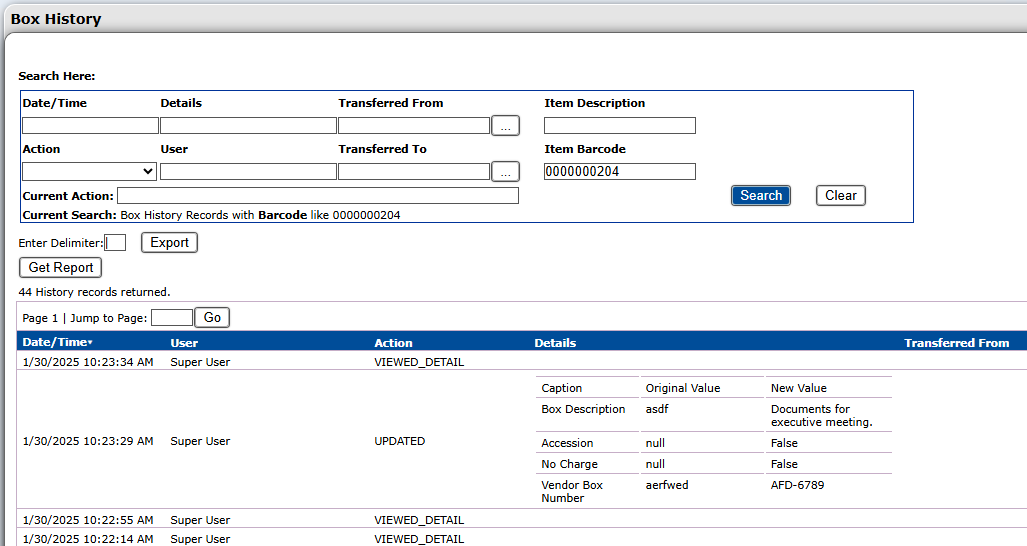
Task: Select the Item Description field
Action: (619, 126)
